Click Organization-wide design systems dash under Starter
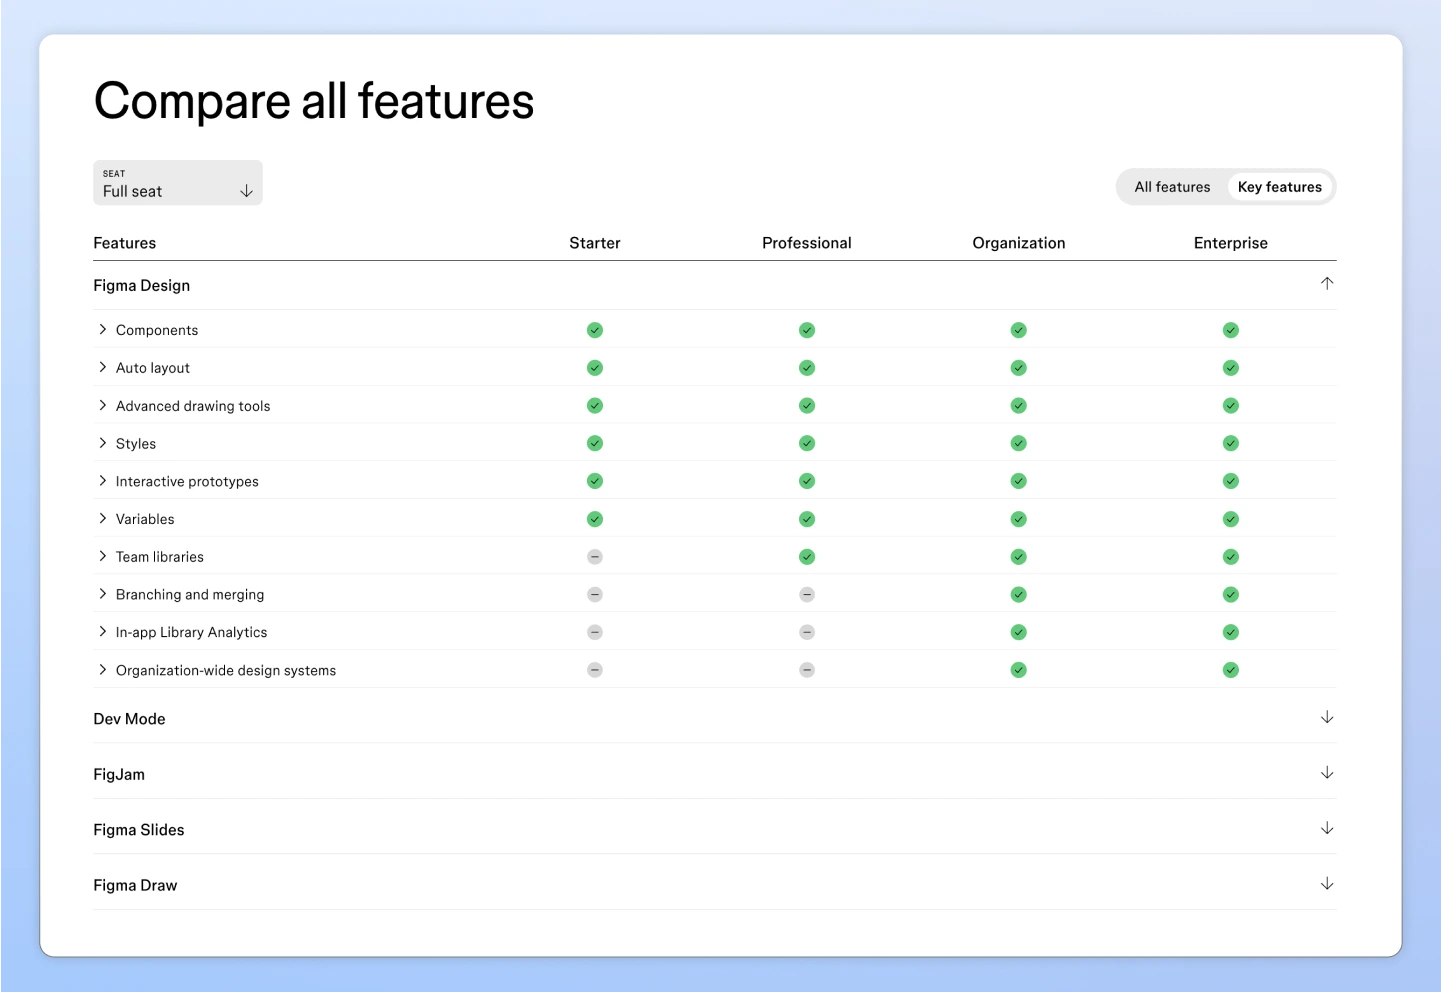 click(x=595, y=670)
